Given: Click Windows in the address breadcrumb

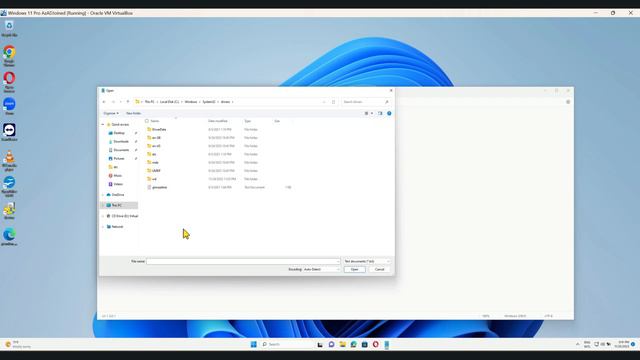Looking at the screenshot, I should [191, 102].
